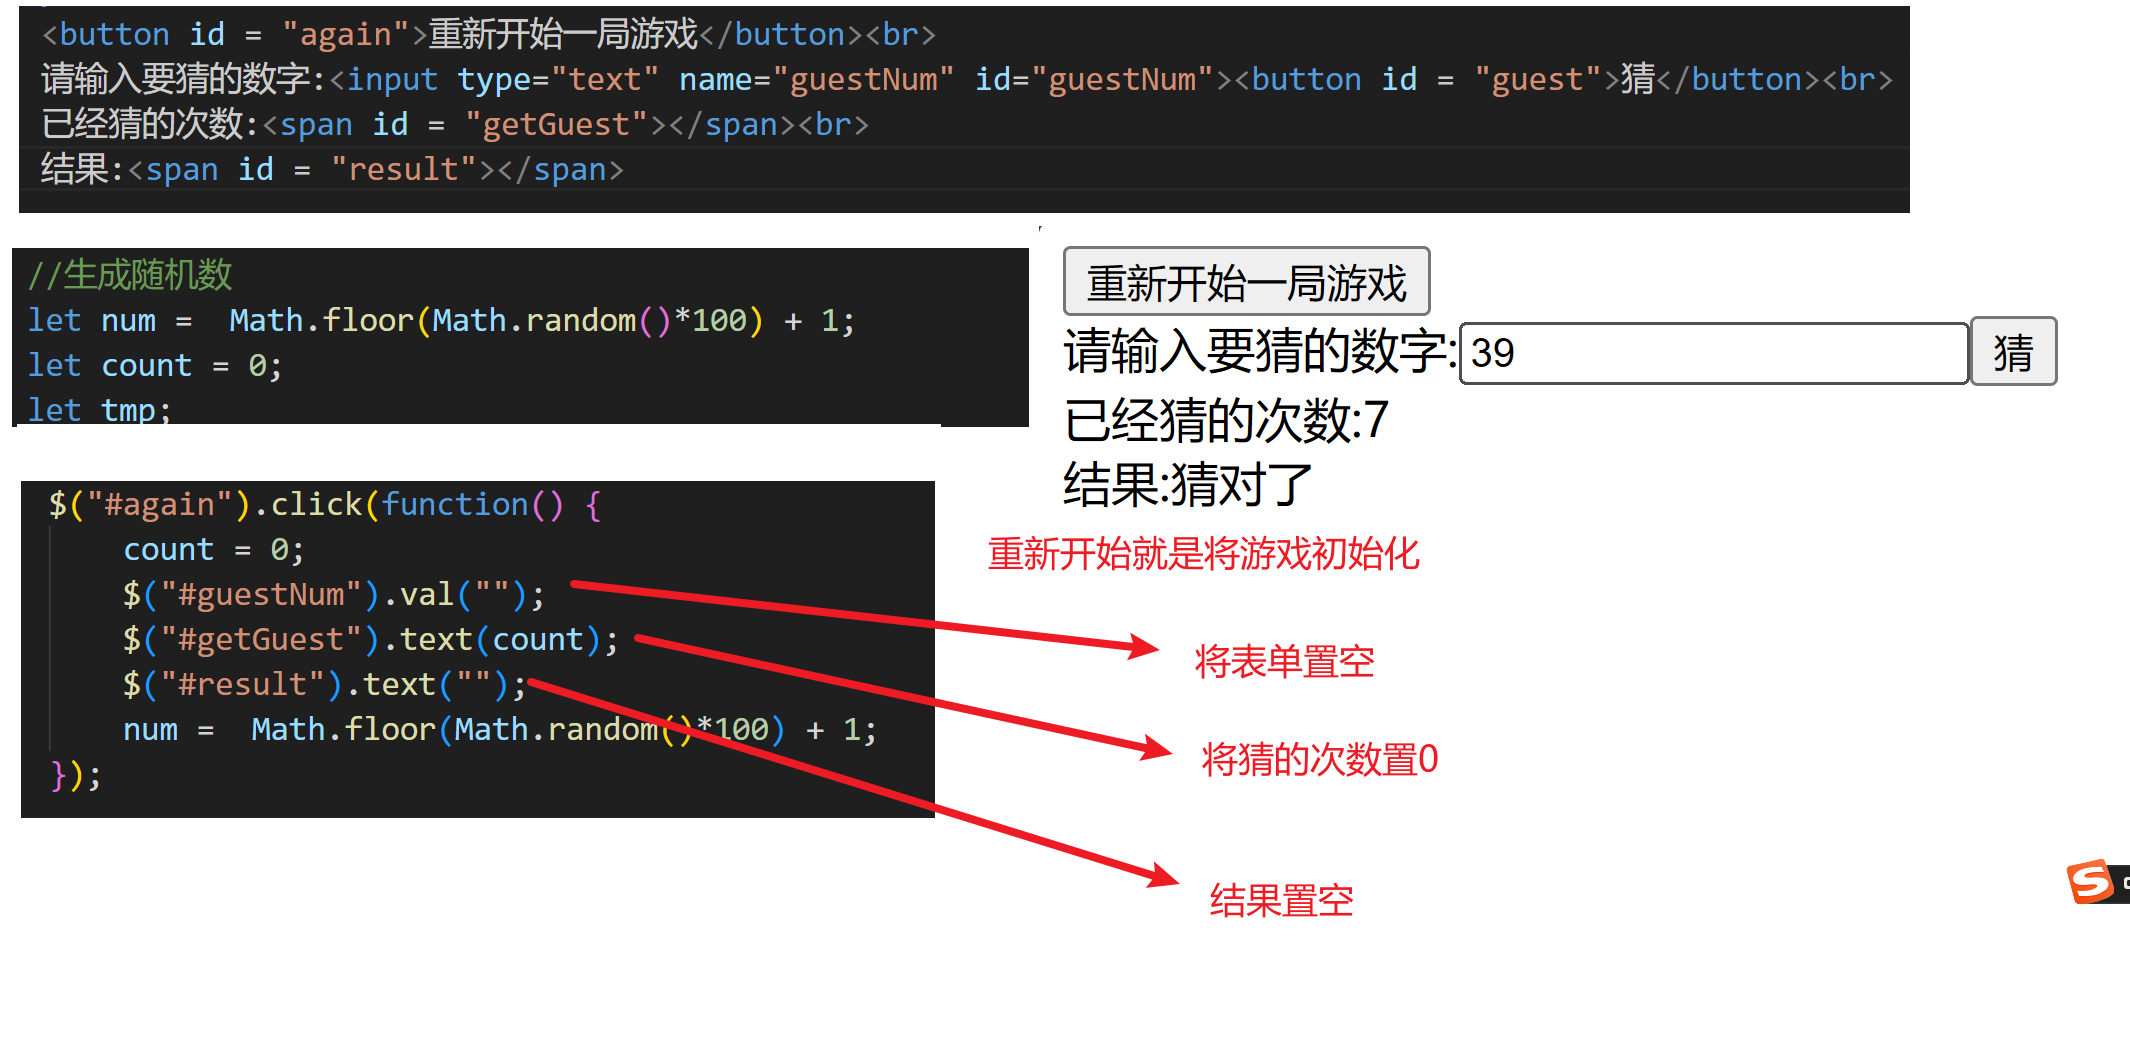
Task: Click the 请输入要猜的数字: label
Action: [1260, 352]
